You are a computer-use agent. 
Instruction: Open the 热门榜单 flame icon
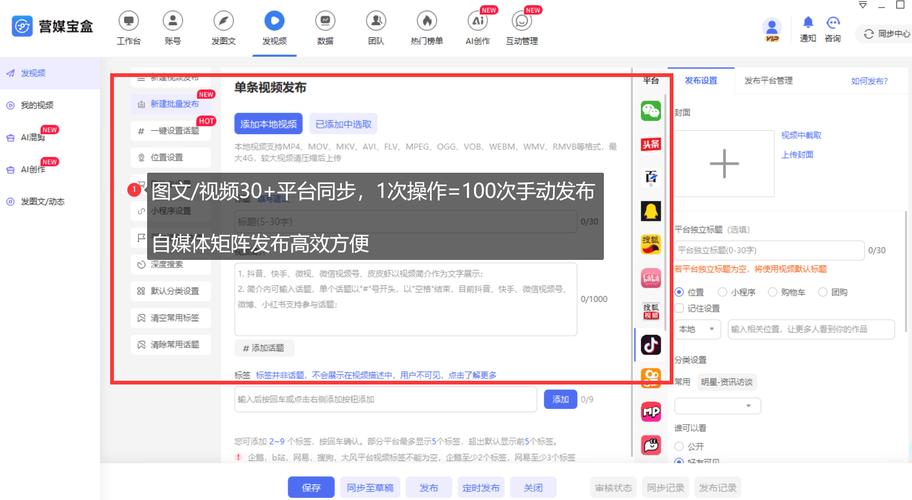coord(428,20)
